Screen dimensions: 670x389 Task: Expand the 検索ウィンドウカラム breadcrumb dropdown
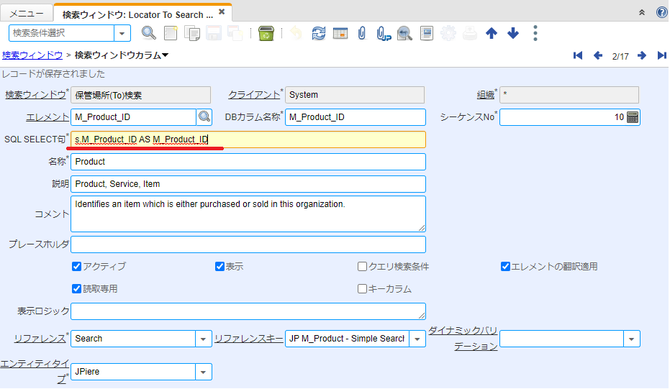(x=165, y=55)
